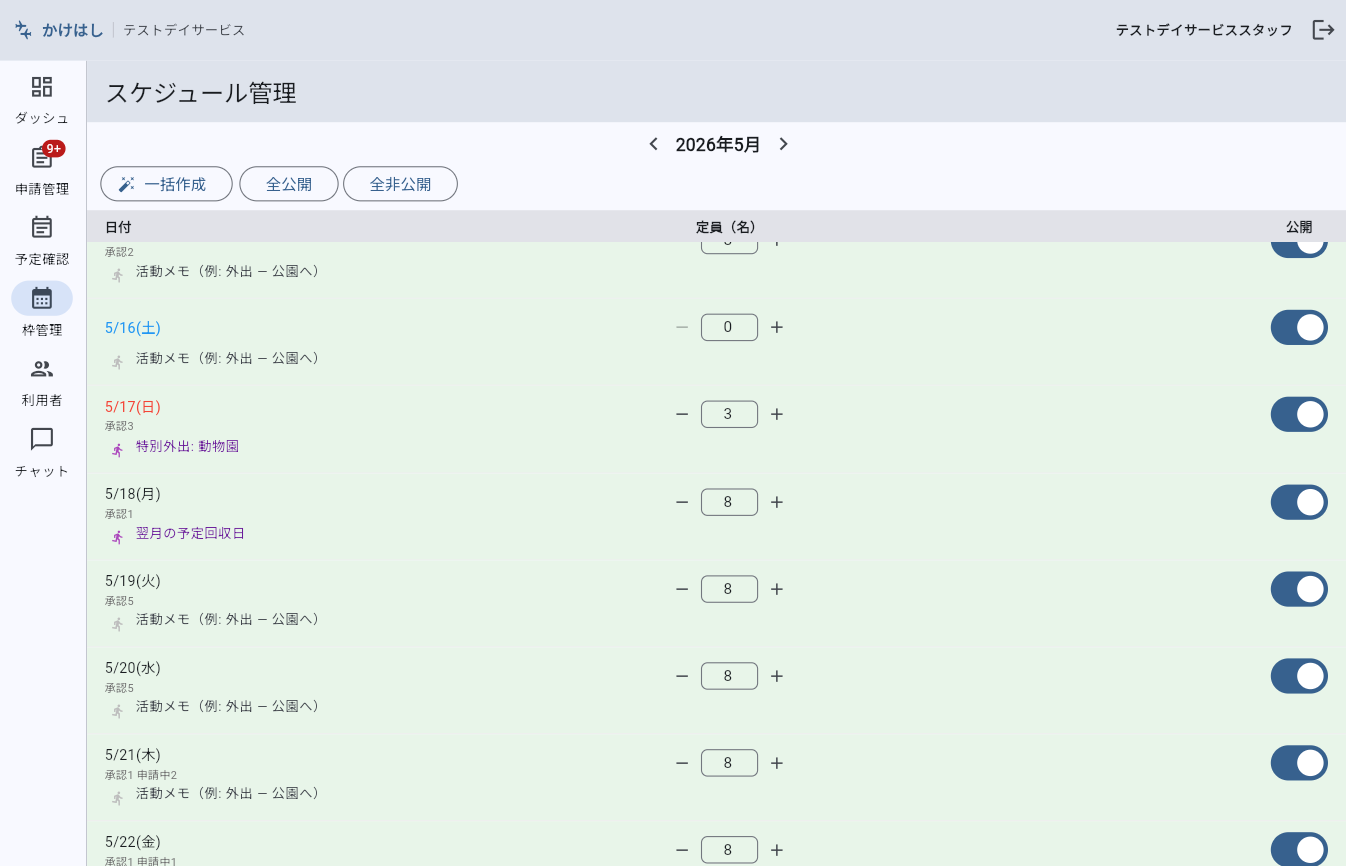Click the capacity field for 5/16(土)
This screenshot has width=1346, height=866.
point(729,327)
